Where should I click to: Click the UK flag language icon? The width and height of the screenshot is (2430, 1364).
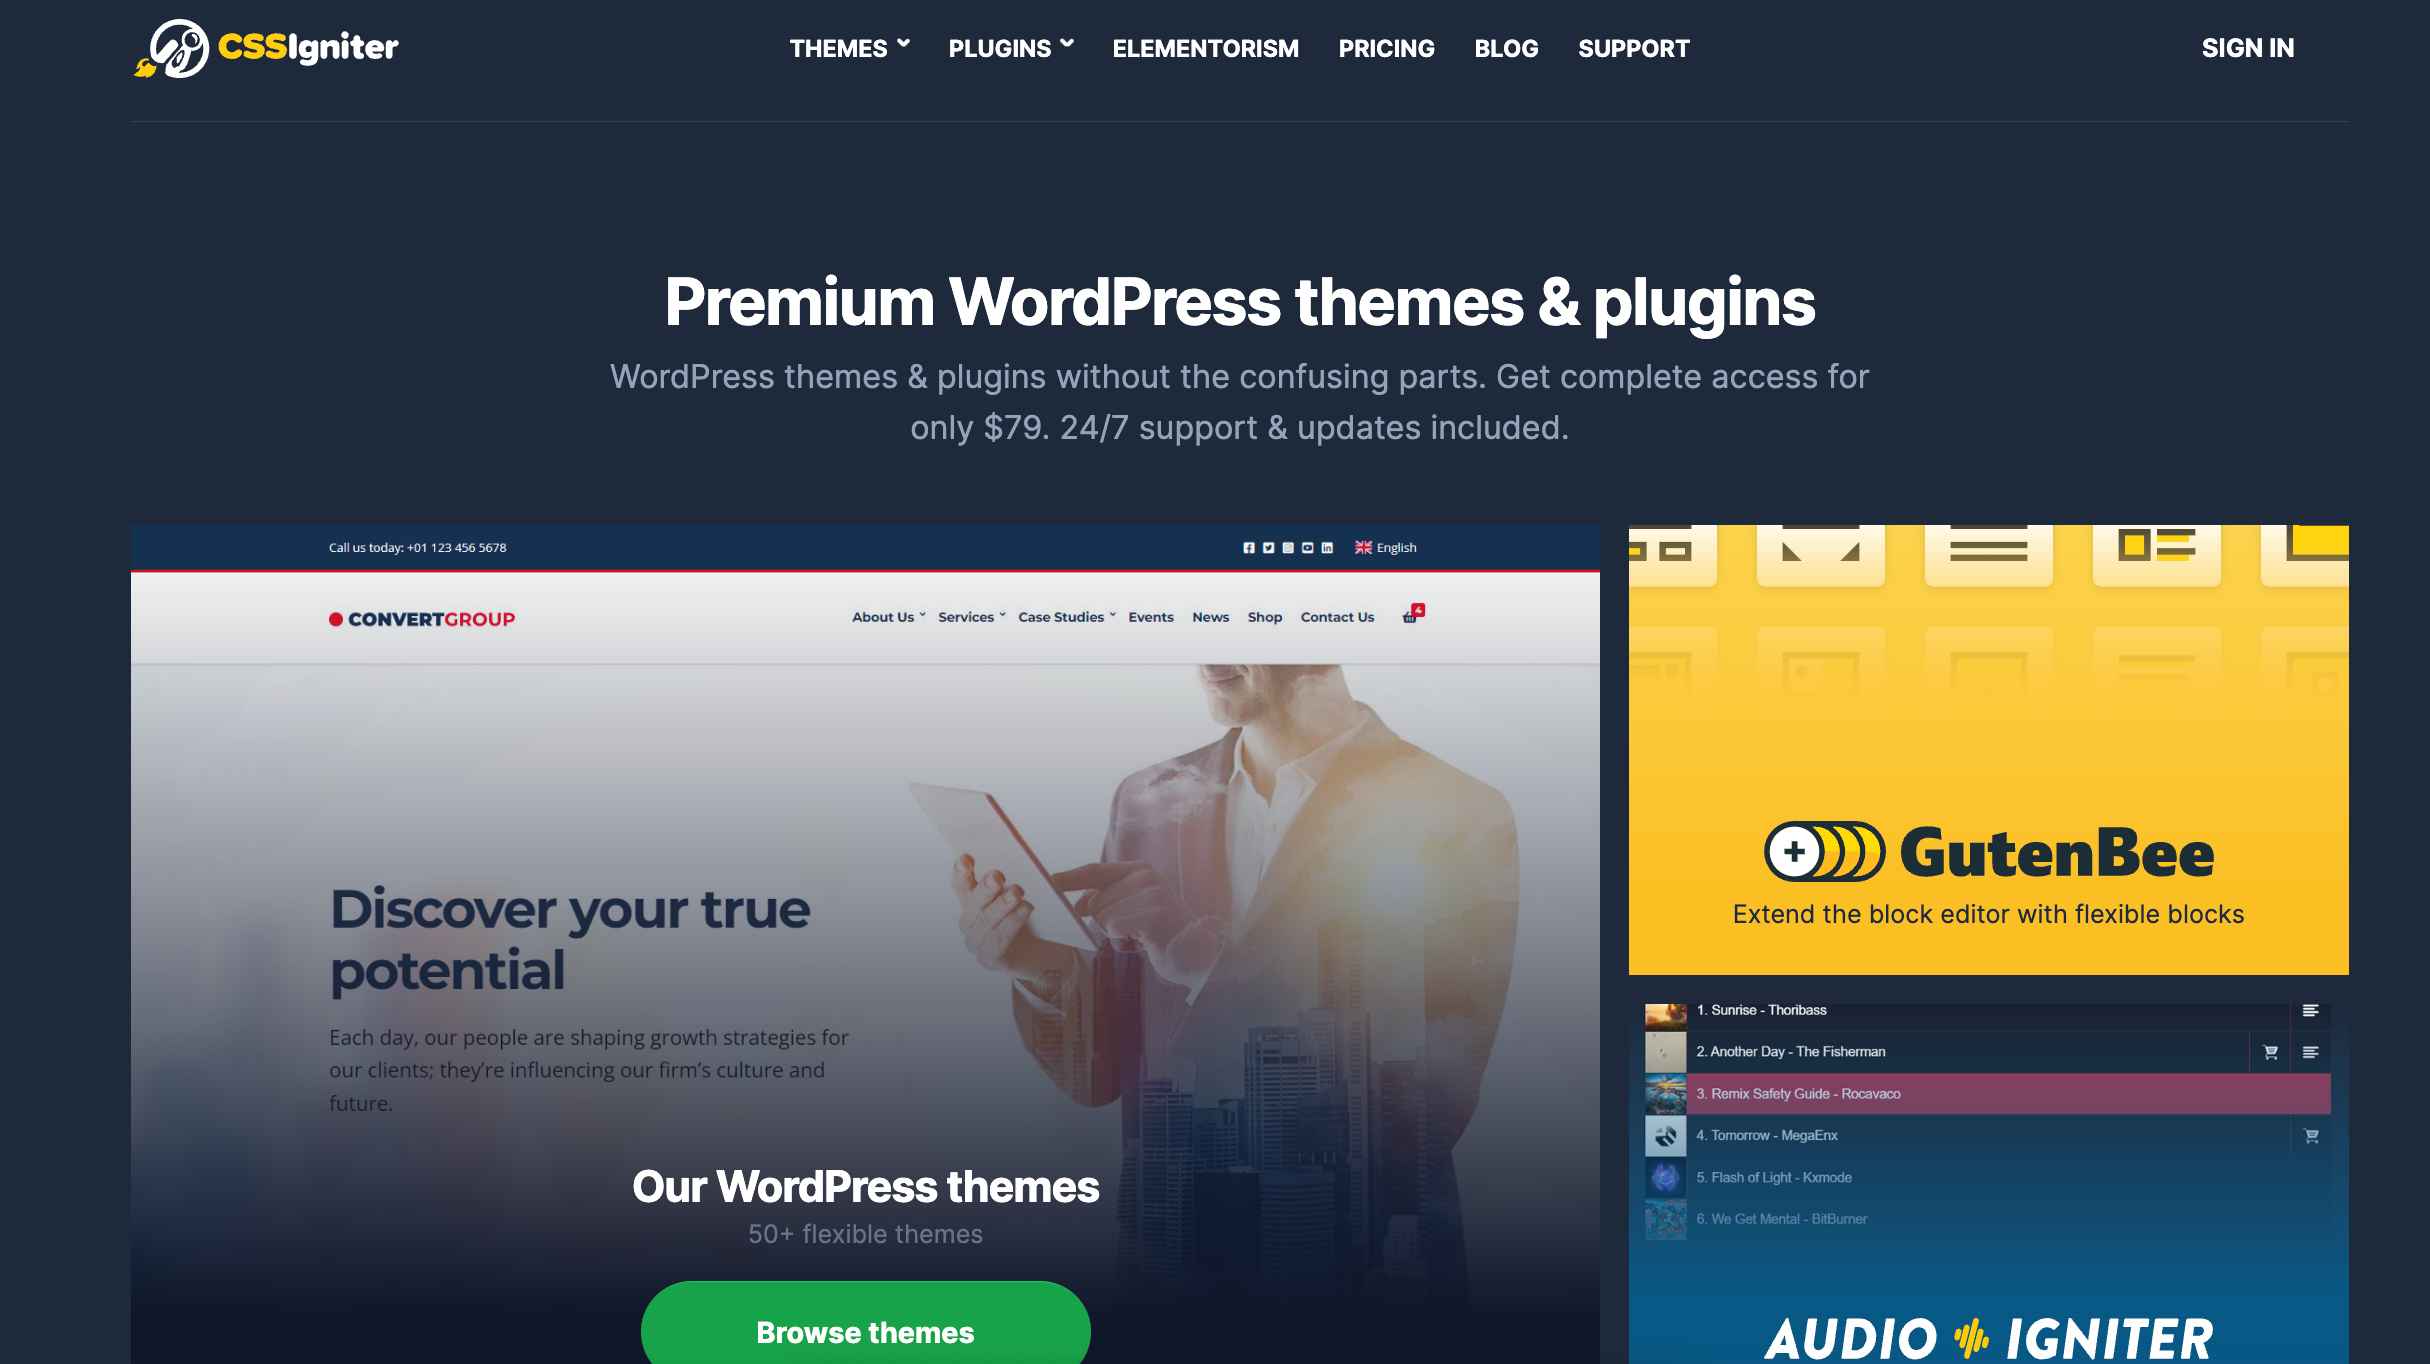1362,548
